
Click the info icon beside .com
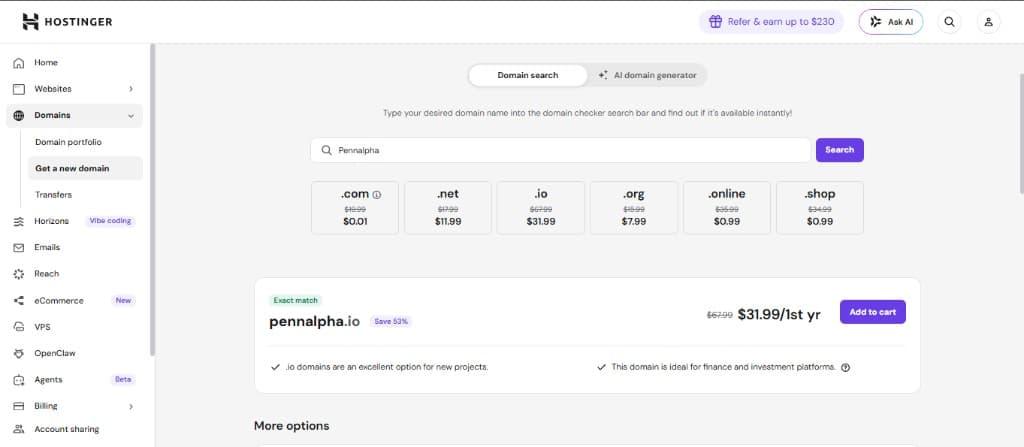pyautogui.click(x=377, y=195)
